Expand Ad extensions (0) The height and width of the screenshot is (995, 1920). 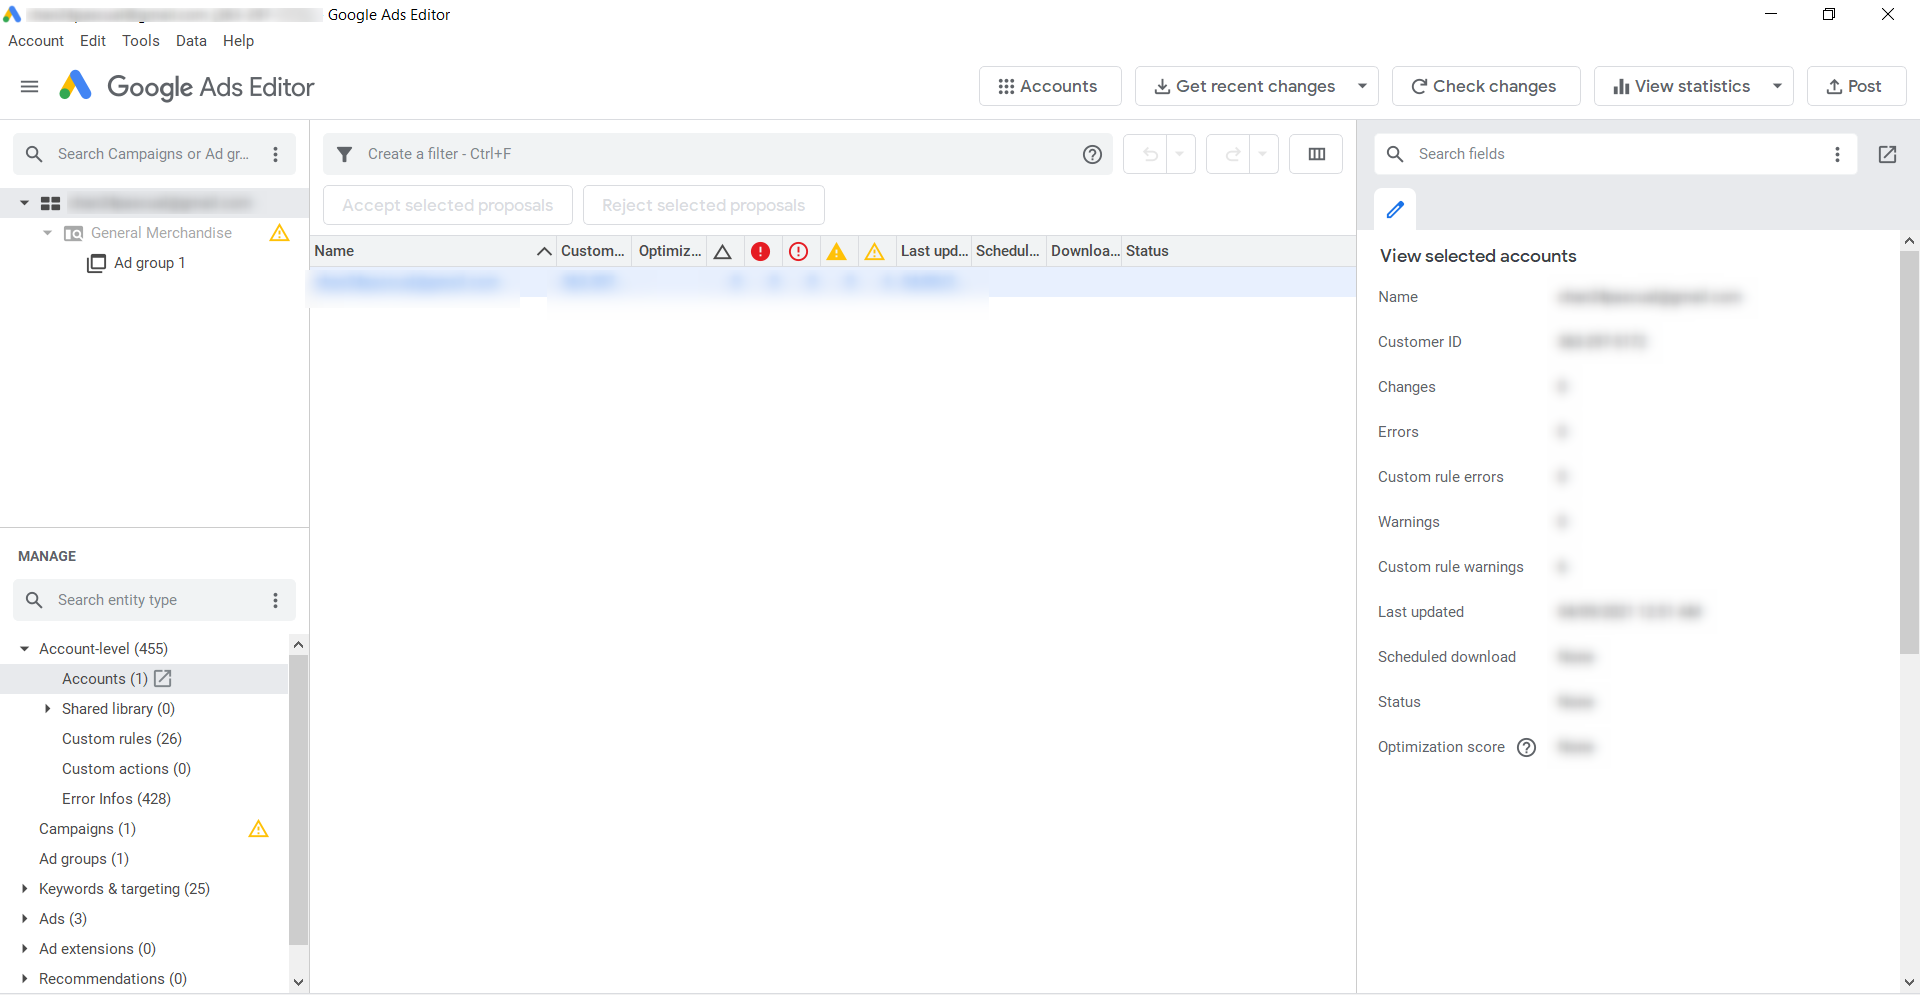[x=24, y=949]
